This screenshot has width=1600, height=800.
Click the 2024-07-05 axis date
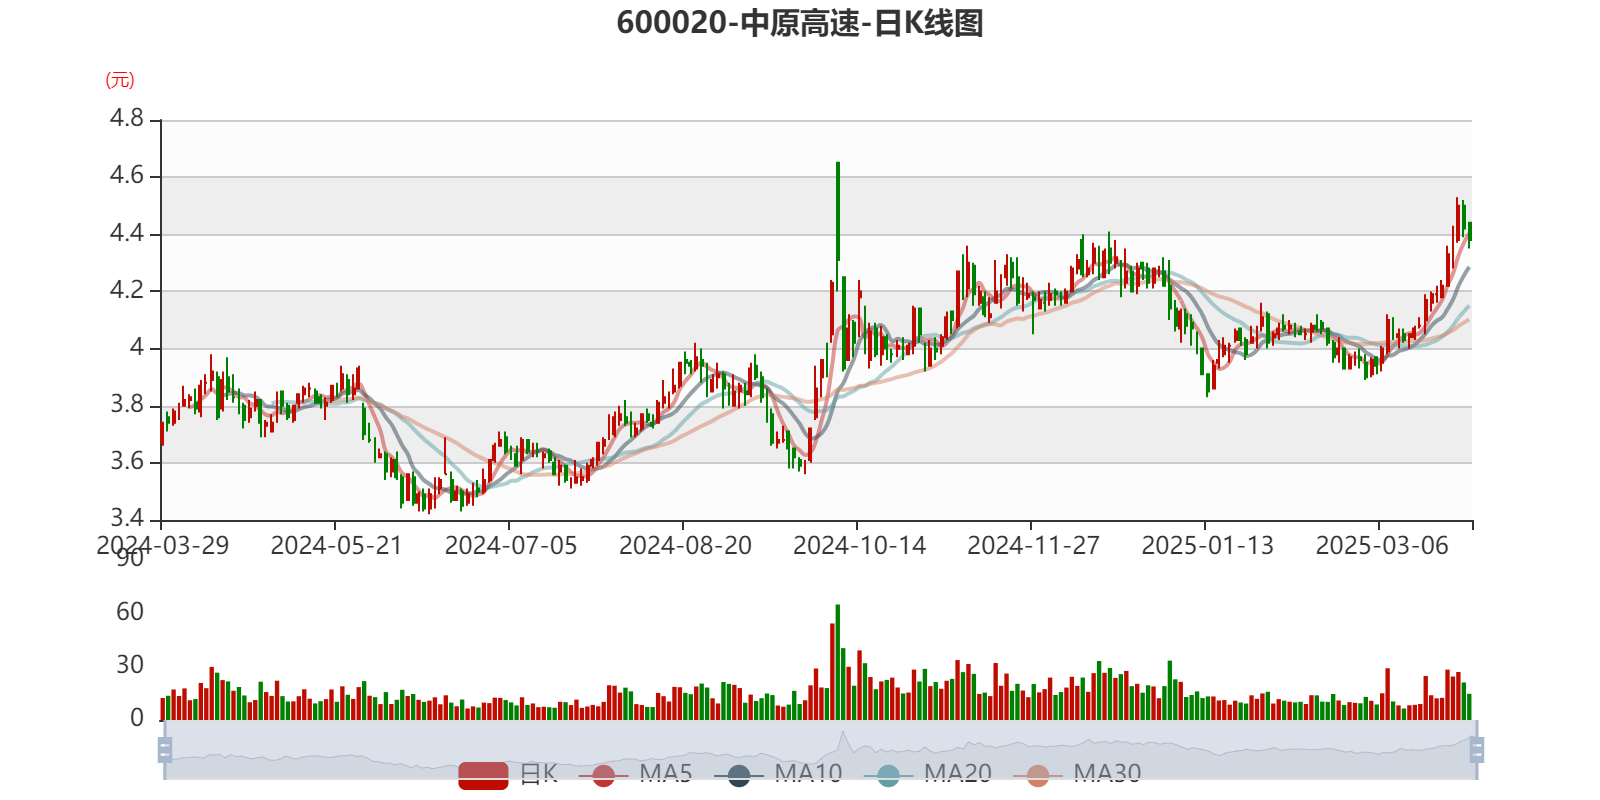[511, 546]
